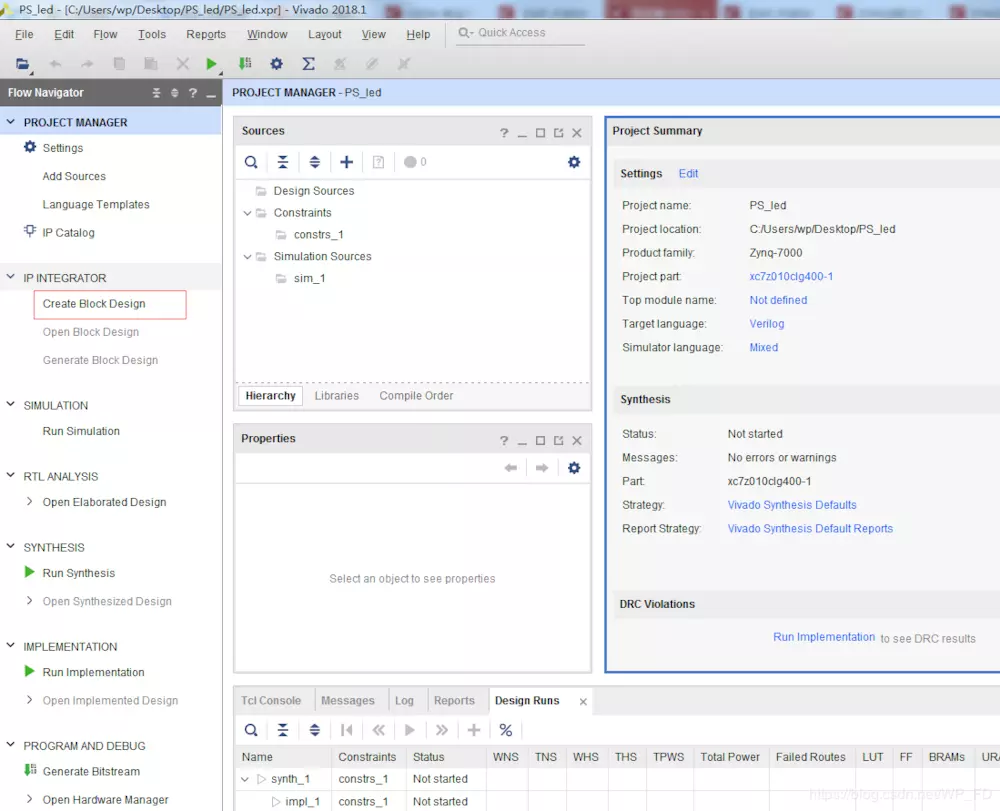The width and height of the screenshot is (1000, 811).
Task: Select constrs_1 in Sources tree
Action: [x=318, y=235]
